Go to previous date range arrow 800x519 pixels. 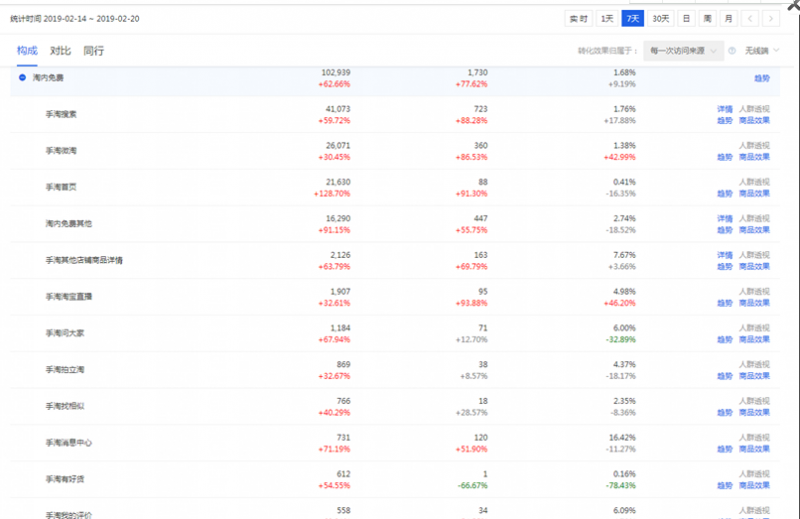[x=750, y=19]
